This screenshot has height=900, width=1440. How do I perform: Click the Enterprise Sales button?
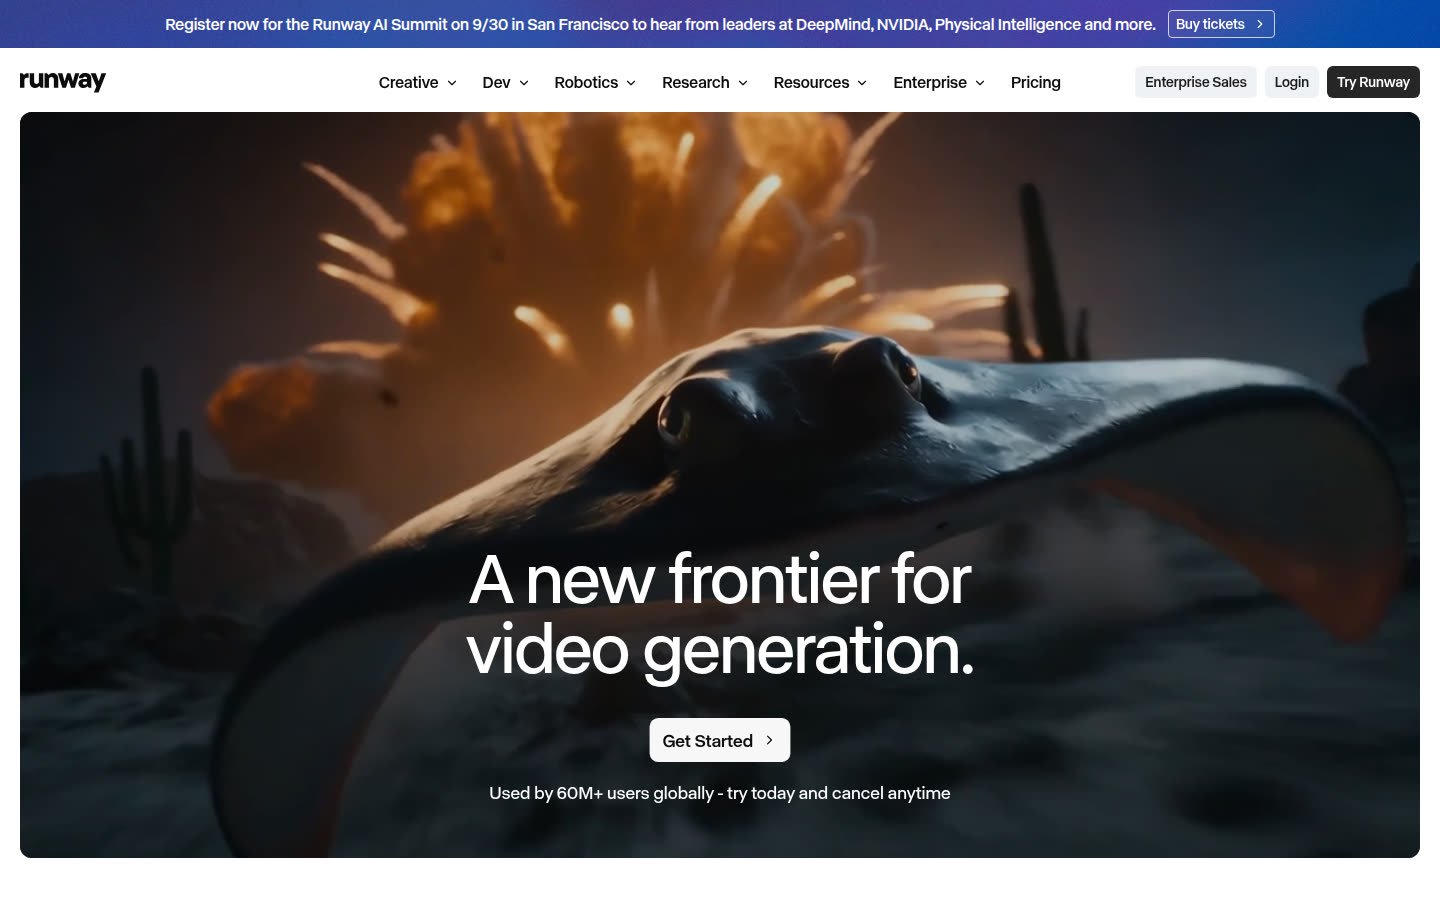1195,82
